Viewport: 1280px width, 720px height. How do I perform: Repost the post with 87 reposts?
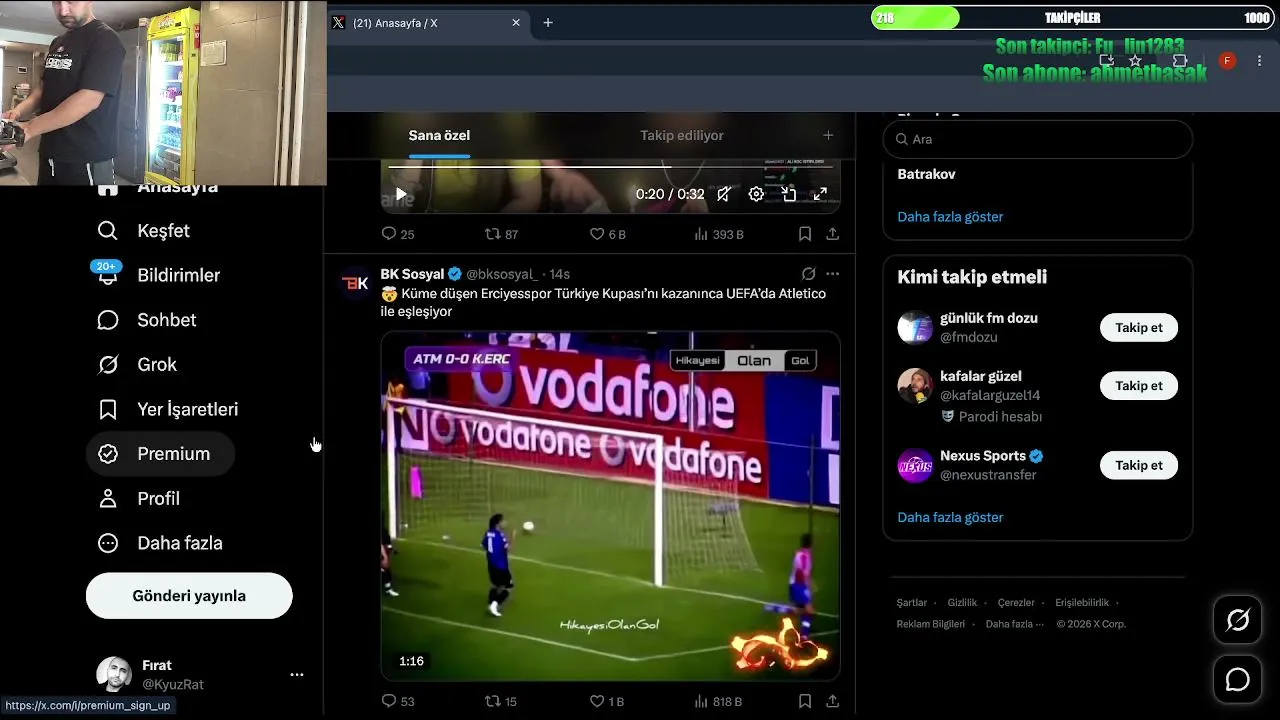[x=501, y=234]
